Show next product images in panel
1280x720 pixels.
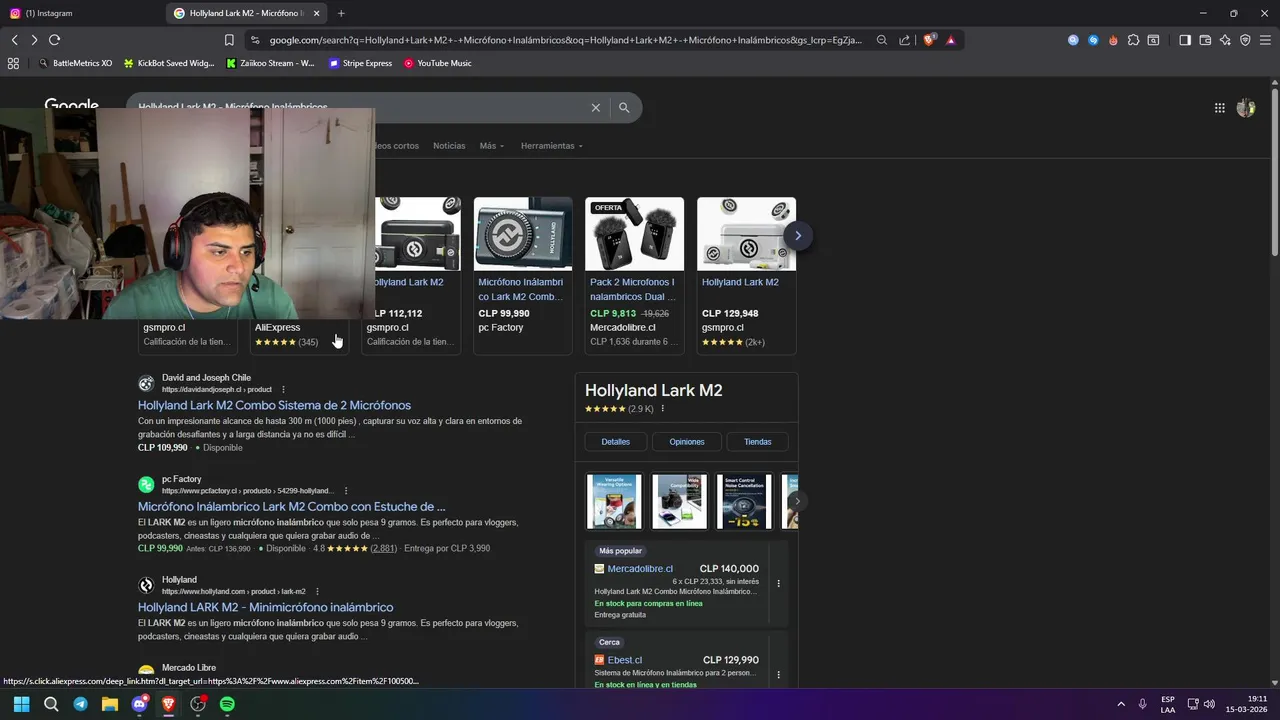797,501
